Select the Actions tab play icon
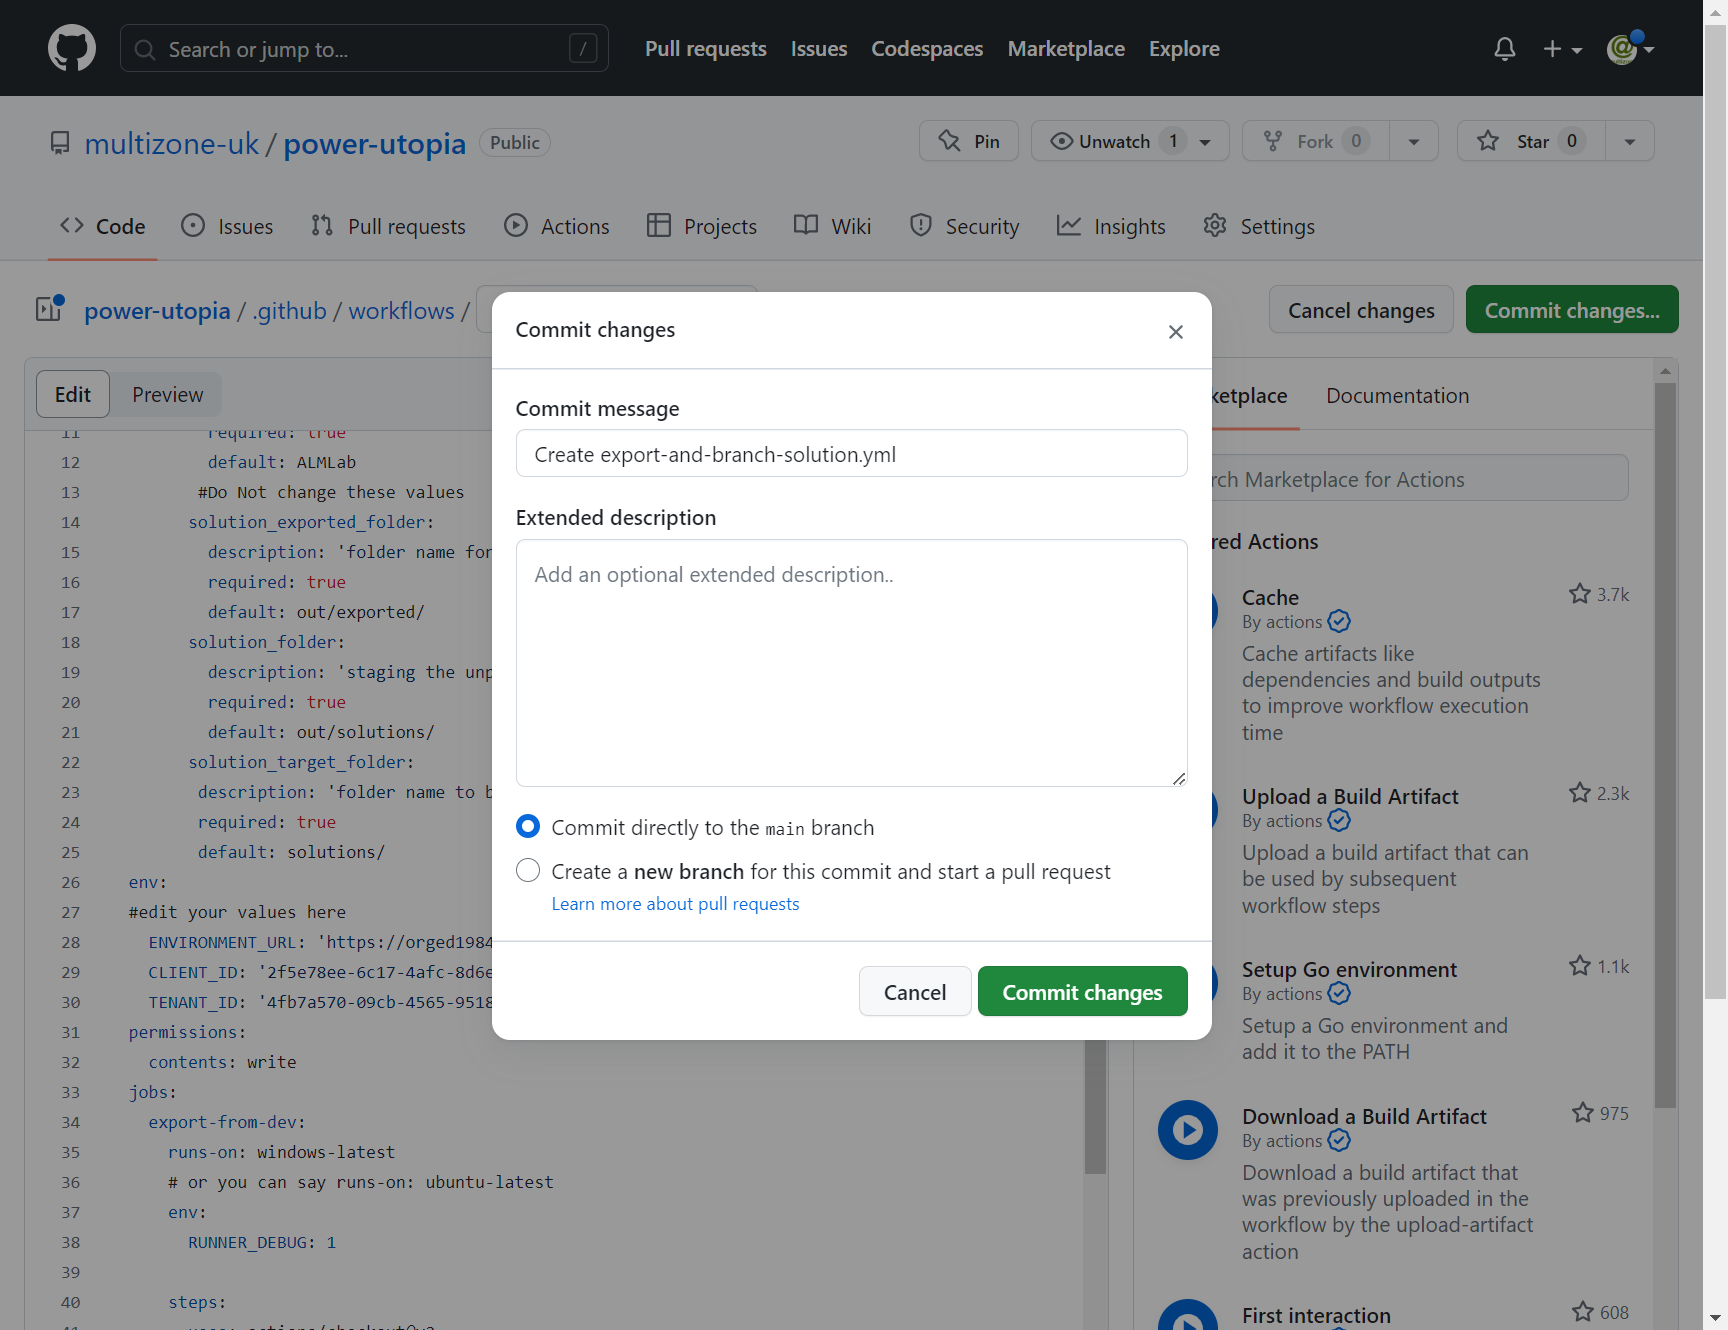 [x=516, y=226]
